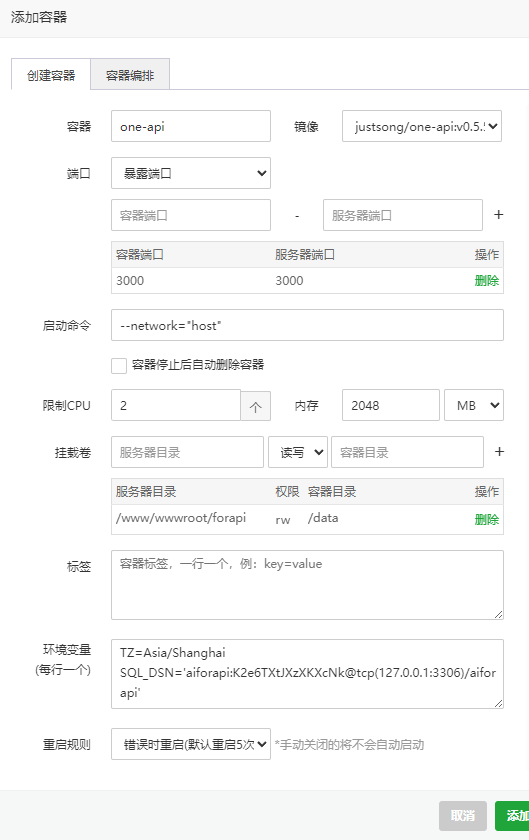Delete the /www/wwwroot/forapi volume row
Screen dimensions: 529x840
(x=487, y=519)
